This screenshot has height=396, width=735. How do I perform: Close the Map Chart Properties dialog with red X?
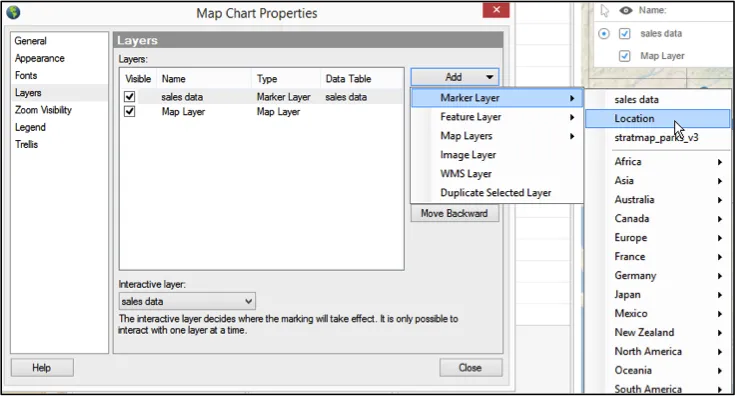pos(496,10)
